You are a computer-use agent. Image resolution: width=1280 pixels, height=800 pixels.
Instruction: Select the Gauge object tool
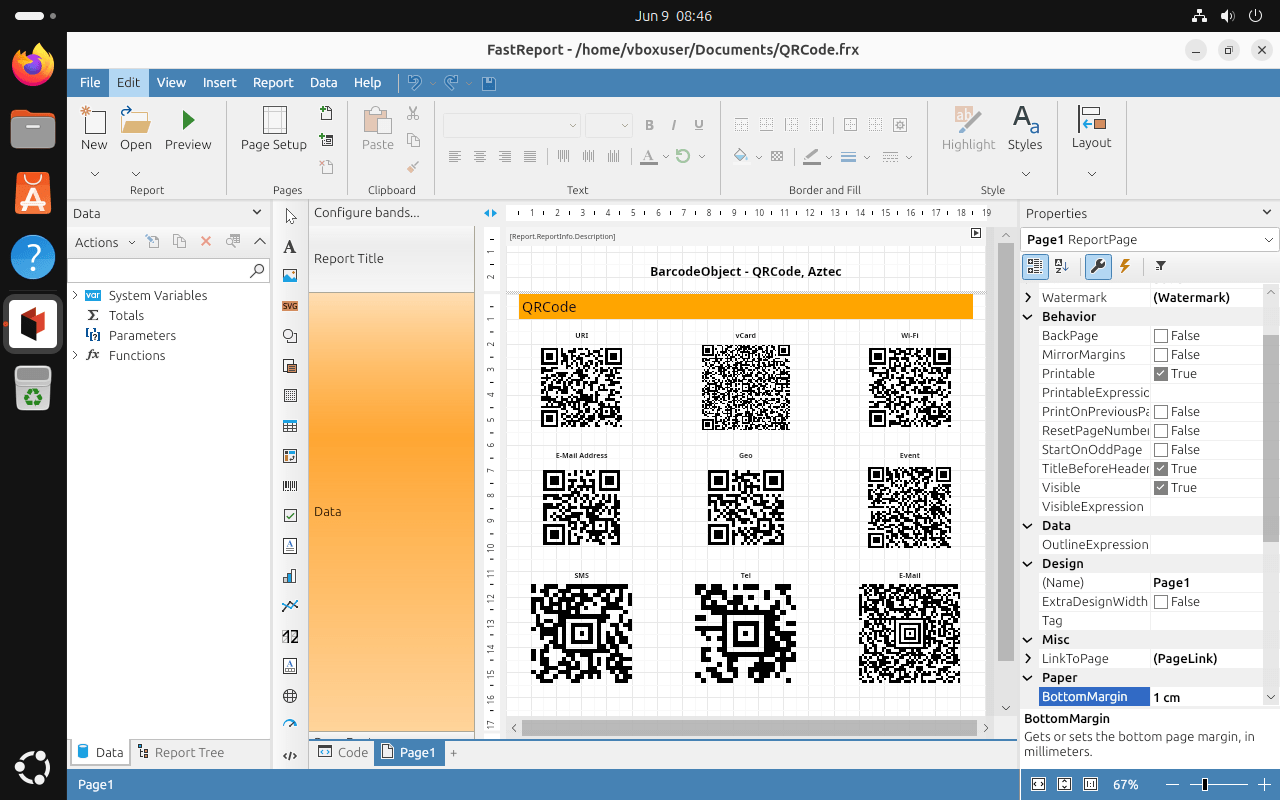tap(291, 726)
